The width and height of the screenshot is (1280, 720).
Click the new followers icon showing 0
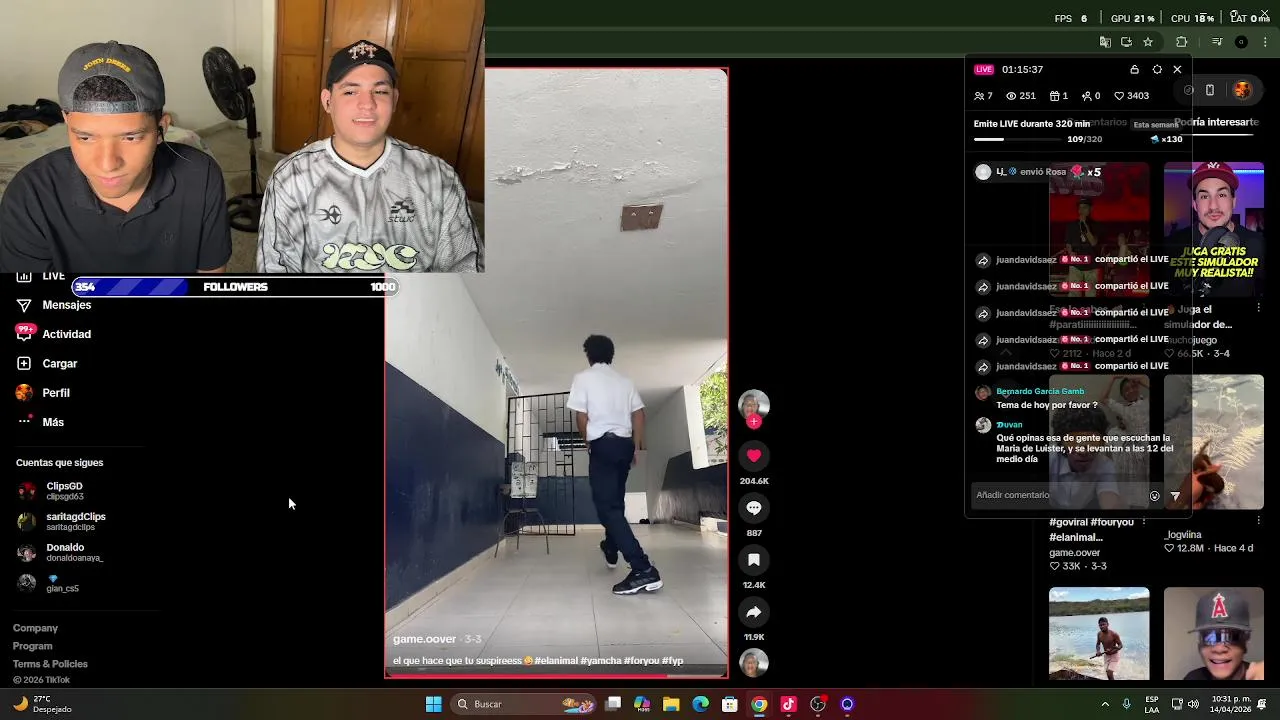(1086, 96)
